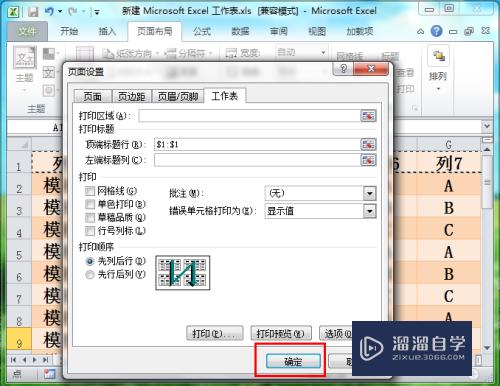Click the macro record icon in status bar
This screenshot has height=386, width=500.
pos(49,374)
